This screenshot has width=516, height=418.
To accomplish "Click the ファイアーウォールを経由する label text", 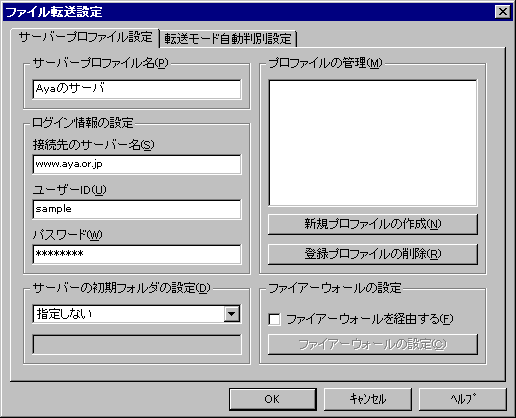I will (x=370, y=319).
